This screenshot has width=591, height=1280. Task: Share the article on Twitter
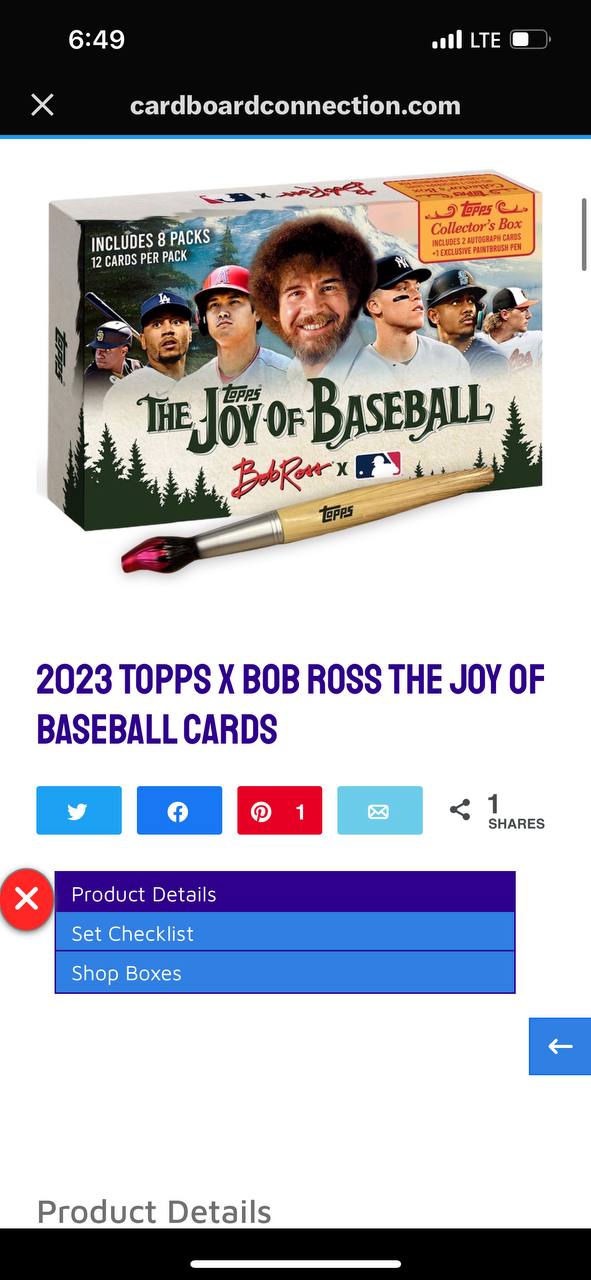coord(79,811)
